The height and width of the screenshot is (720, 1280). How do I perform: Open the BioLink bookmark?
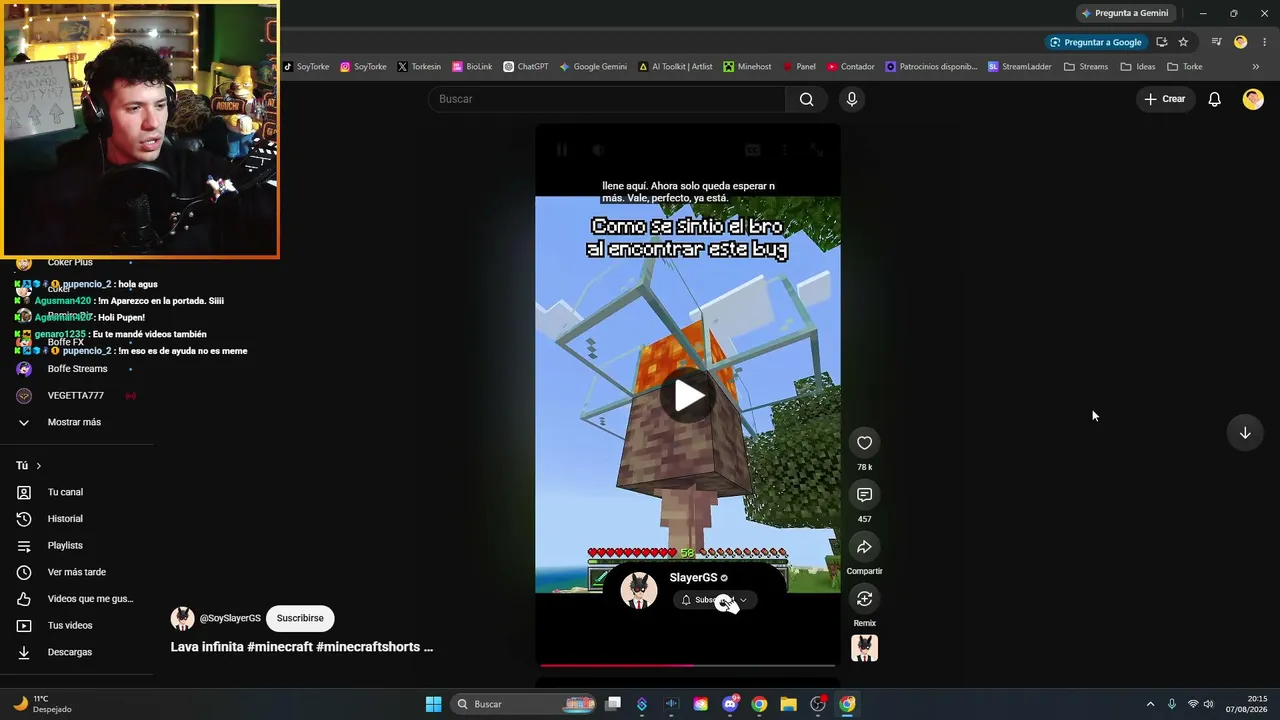(472, 67)
